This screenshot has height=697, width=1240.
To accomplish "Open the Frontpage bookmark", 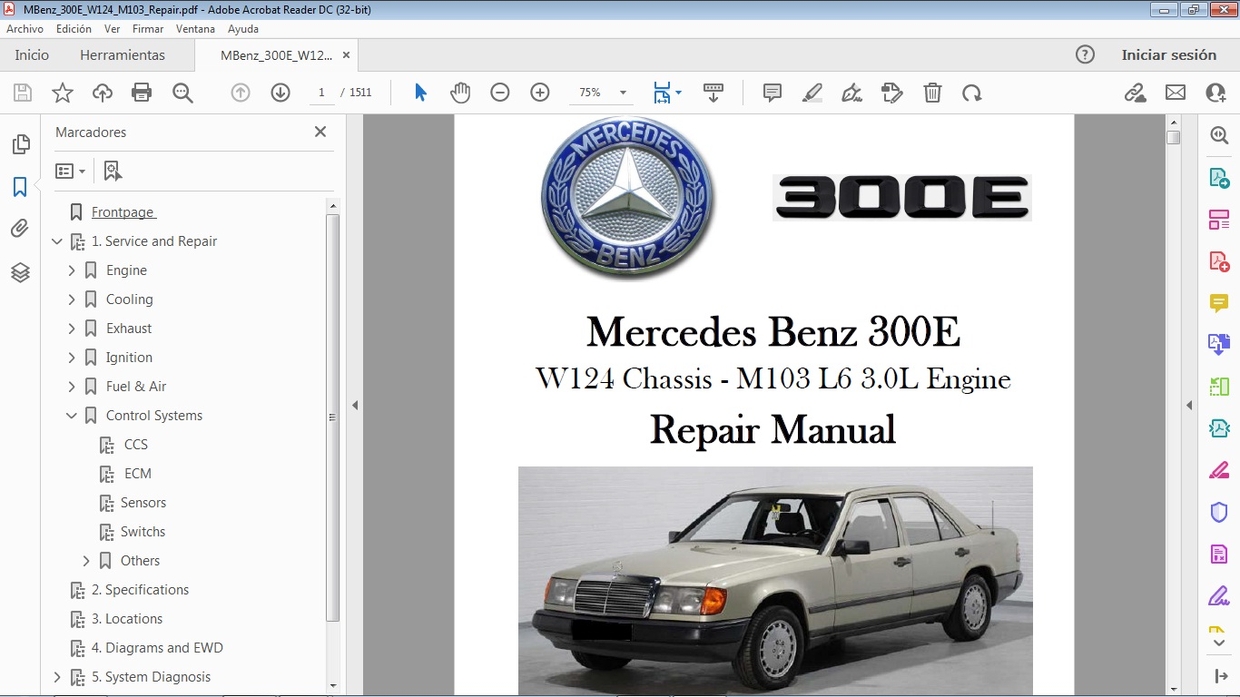I will [123, 212].
